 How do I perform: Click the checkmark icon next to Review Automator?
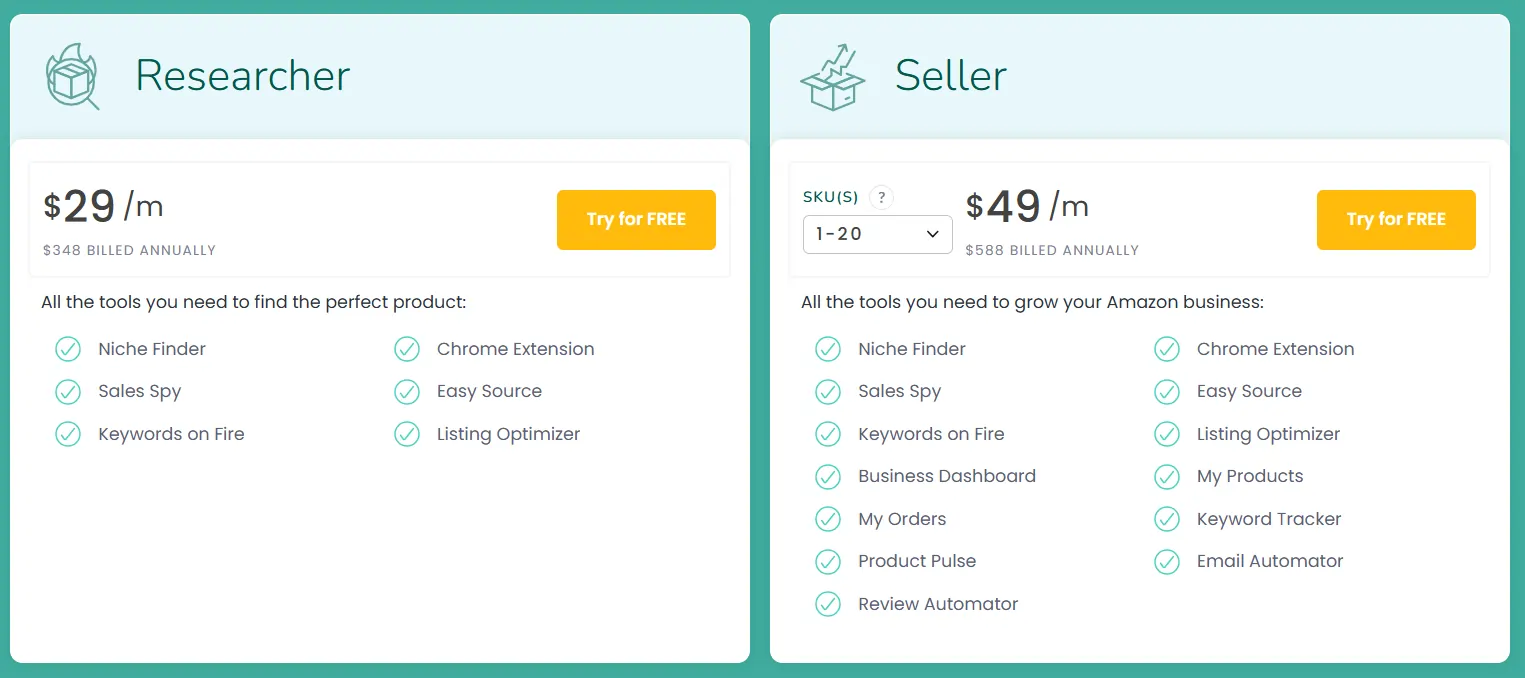[828, 604]
